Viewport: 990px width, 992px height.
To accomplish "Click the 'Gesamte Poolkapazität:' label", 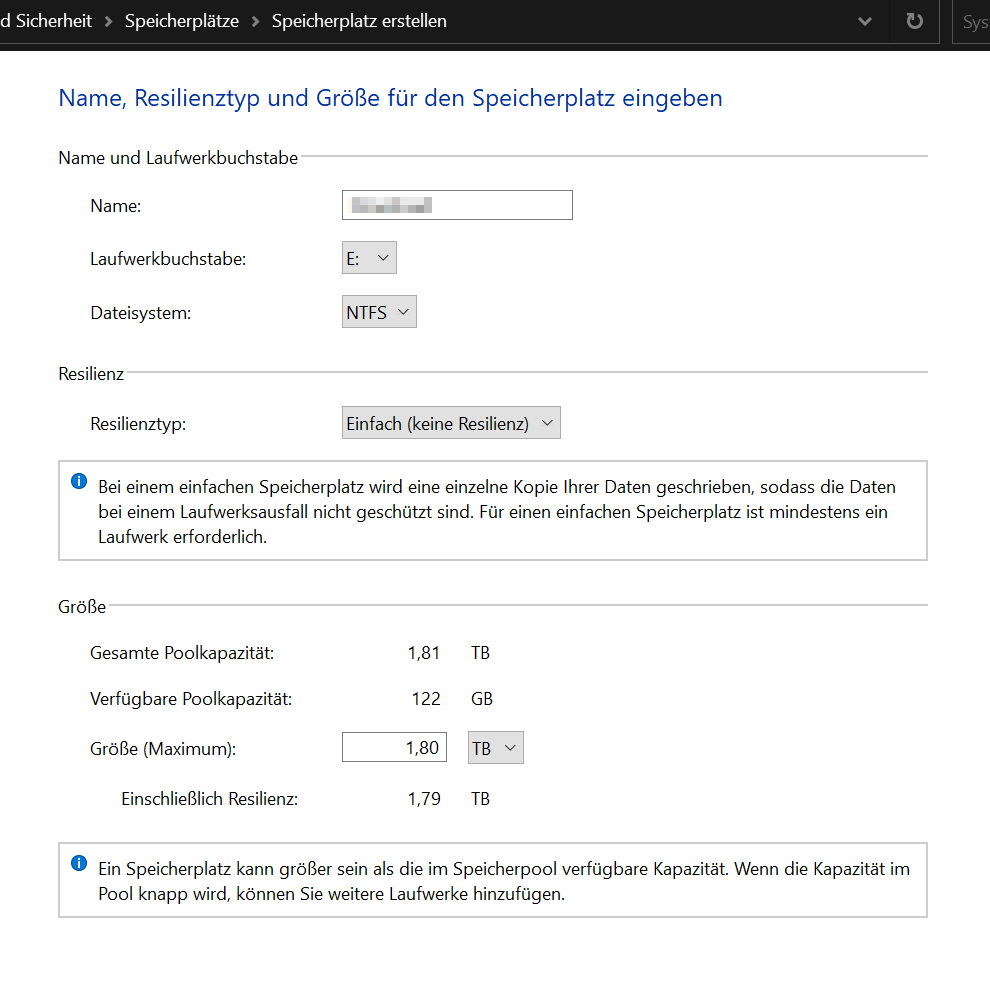I will 182,653.
